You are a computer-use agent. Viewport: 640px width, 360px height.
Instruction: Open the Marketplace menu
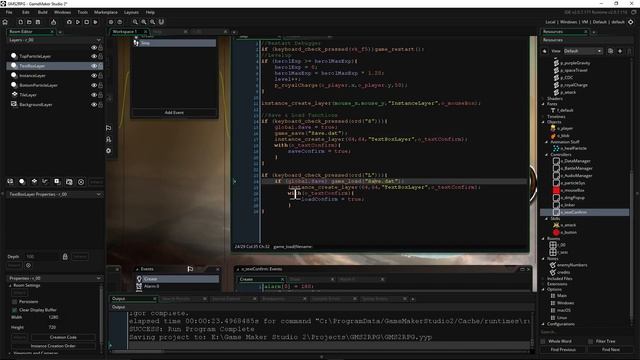pyautogui.click(x=106, y=12)
